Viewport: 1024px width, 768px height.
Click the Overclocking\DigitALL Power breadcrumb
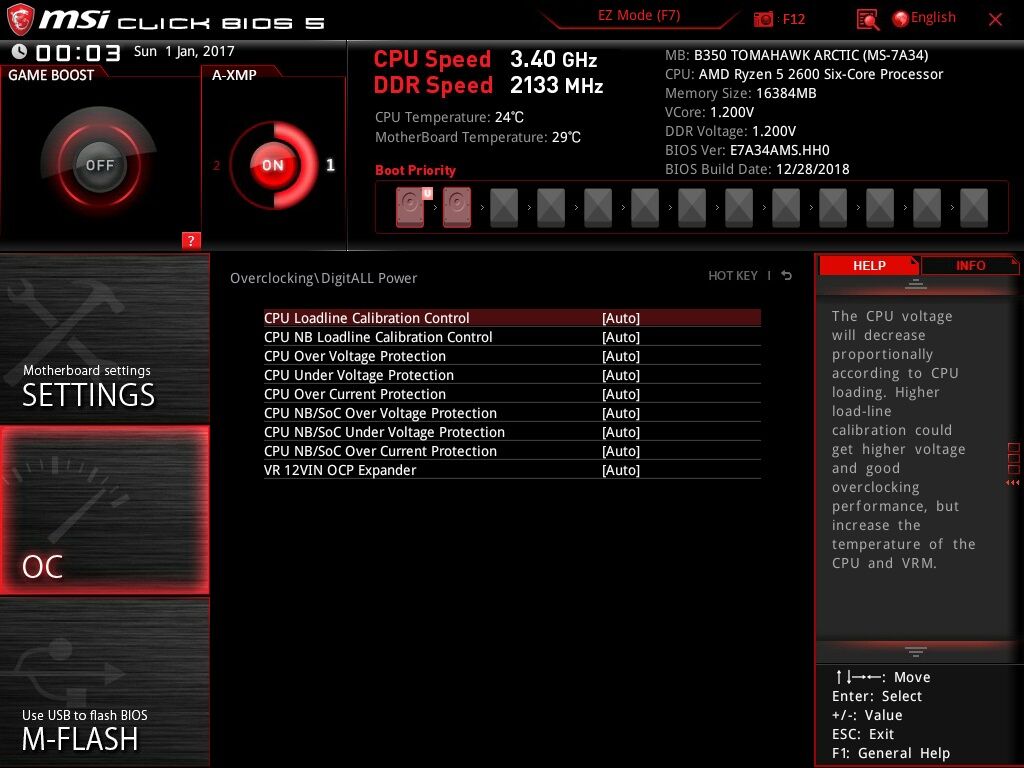323,278
